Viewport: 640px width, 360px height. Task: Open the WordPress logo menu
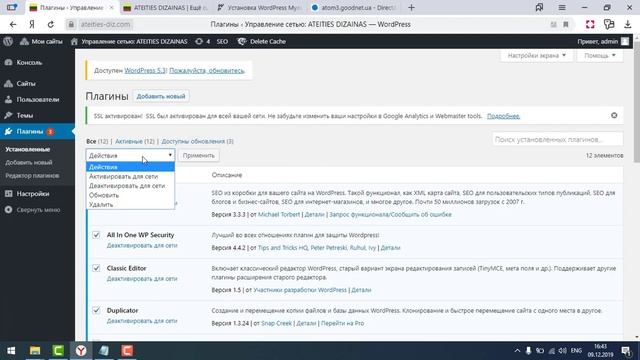coord(8,41)
